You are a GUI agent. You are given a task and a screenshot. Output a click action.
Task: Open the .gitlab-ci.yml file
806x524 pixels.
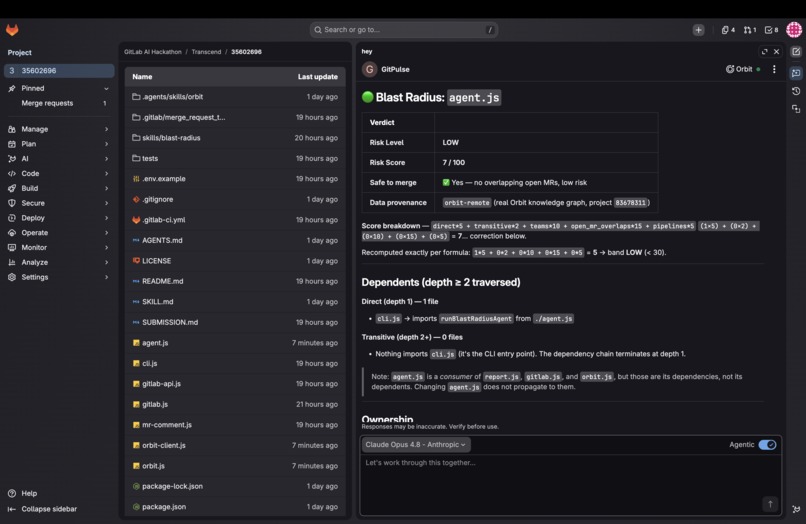164,220
